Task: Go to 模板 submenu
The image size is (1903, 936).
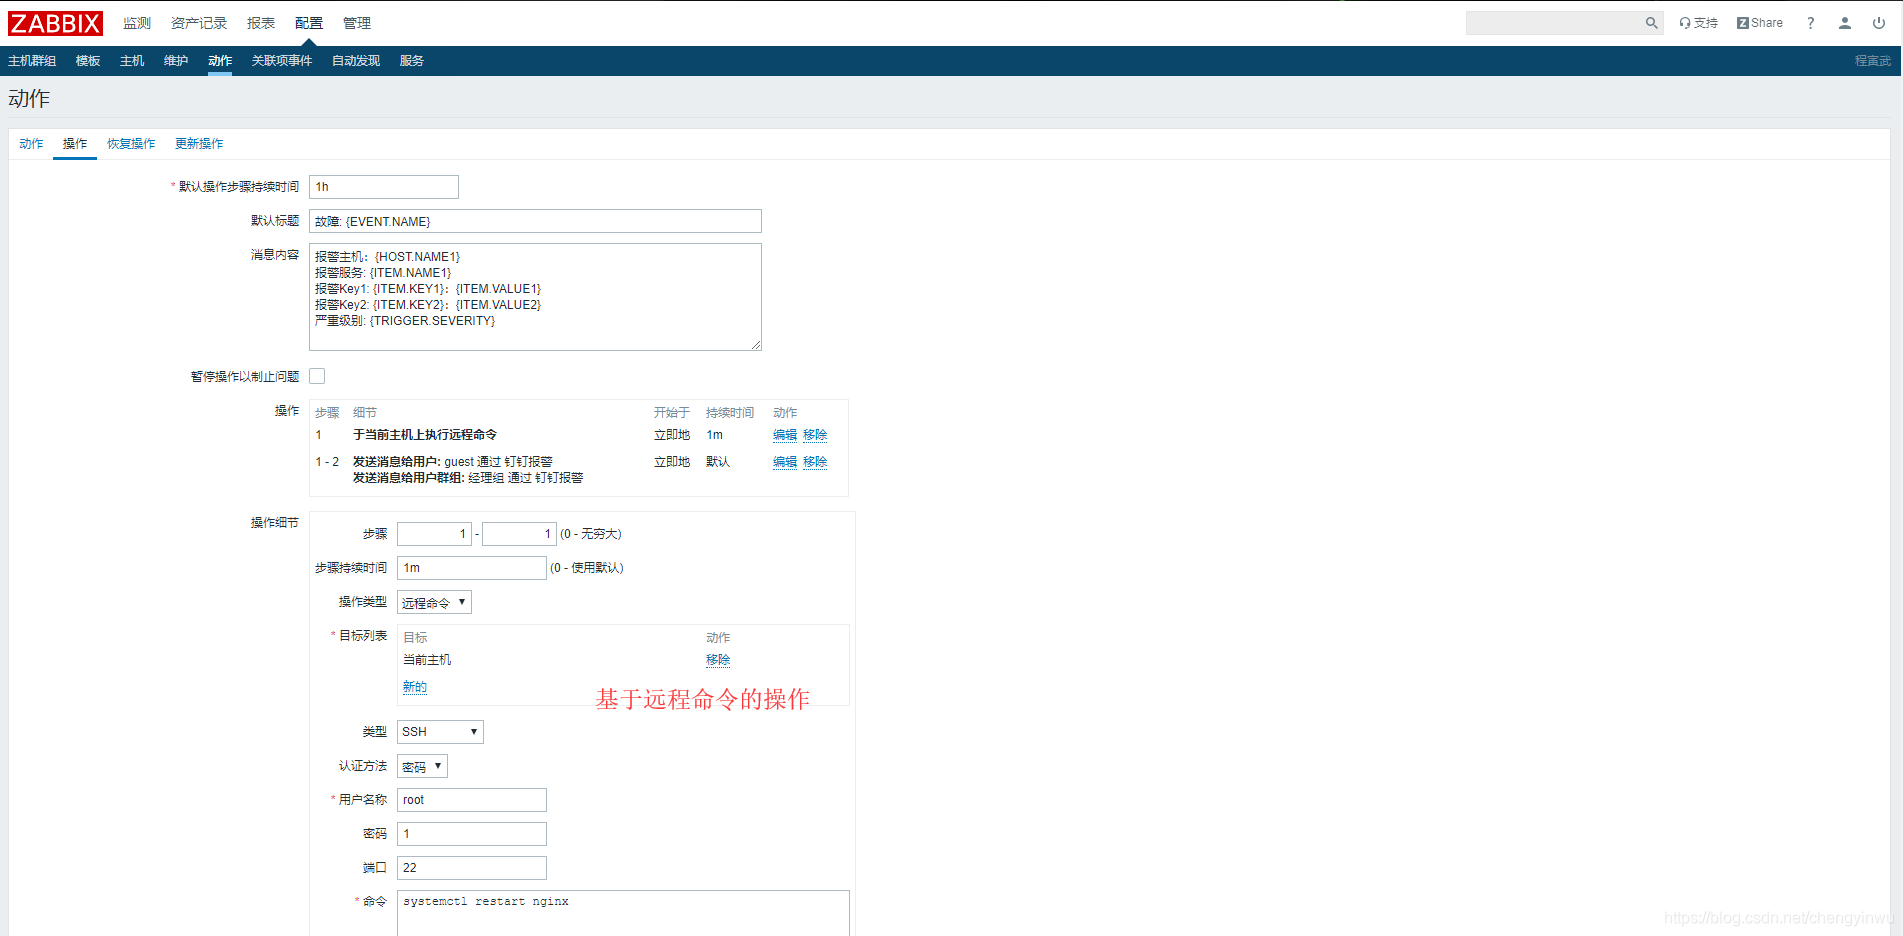Action: click(x=88, y=61)
